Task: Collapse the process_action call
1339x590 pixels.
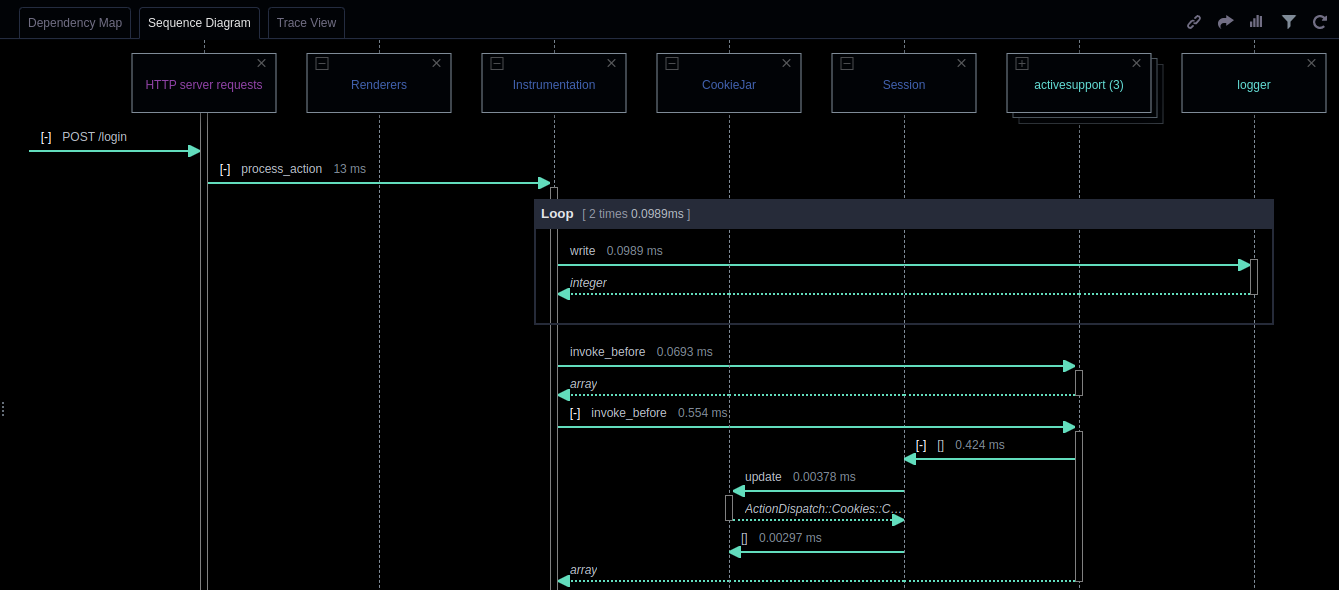Action: [x=225, y=169]
